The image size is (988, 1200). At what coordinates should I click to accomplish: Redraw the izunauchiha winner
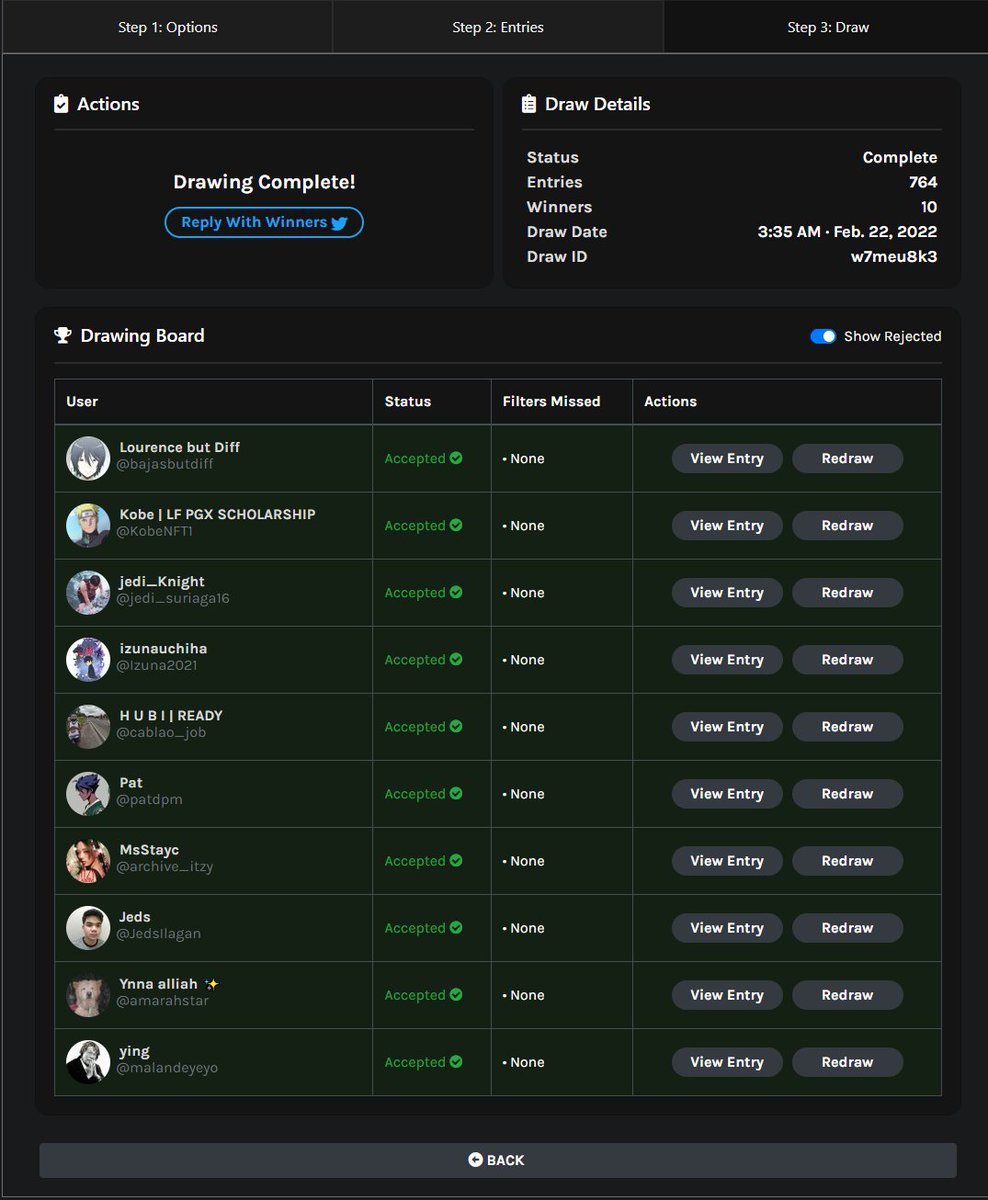click(848, 659)
